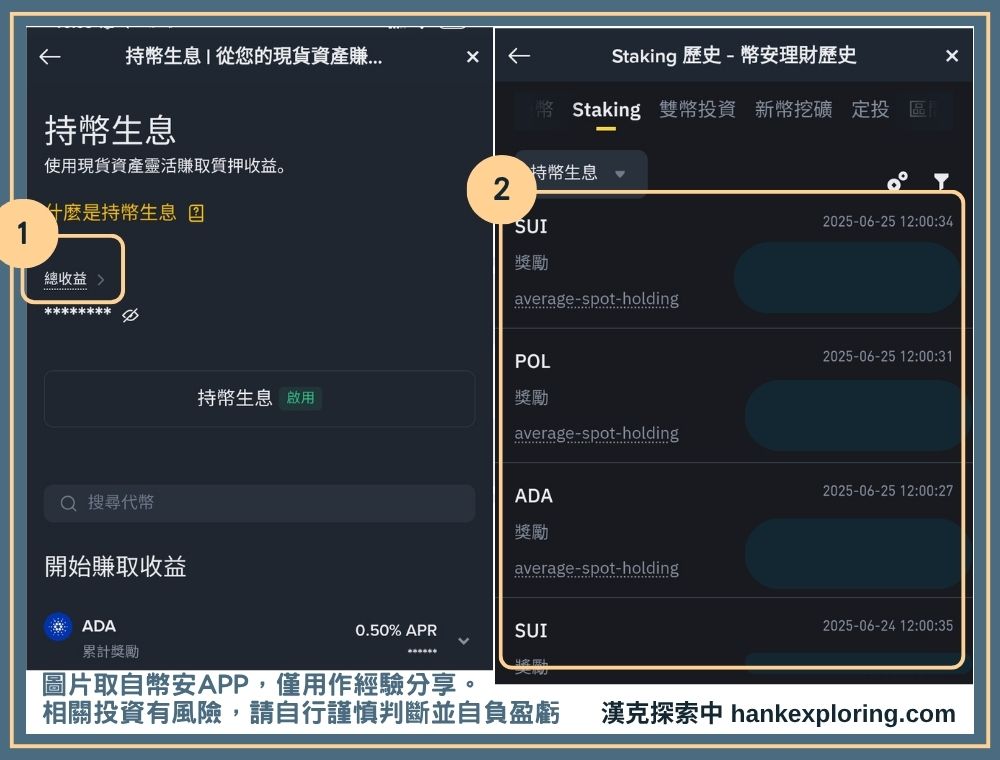Open the 什麼是持幣生息 help link
This screenshot has width=1000, height=760.
(x=111, y=212)
